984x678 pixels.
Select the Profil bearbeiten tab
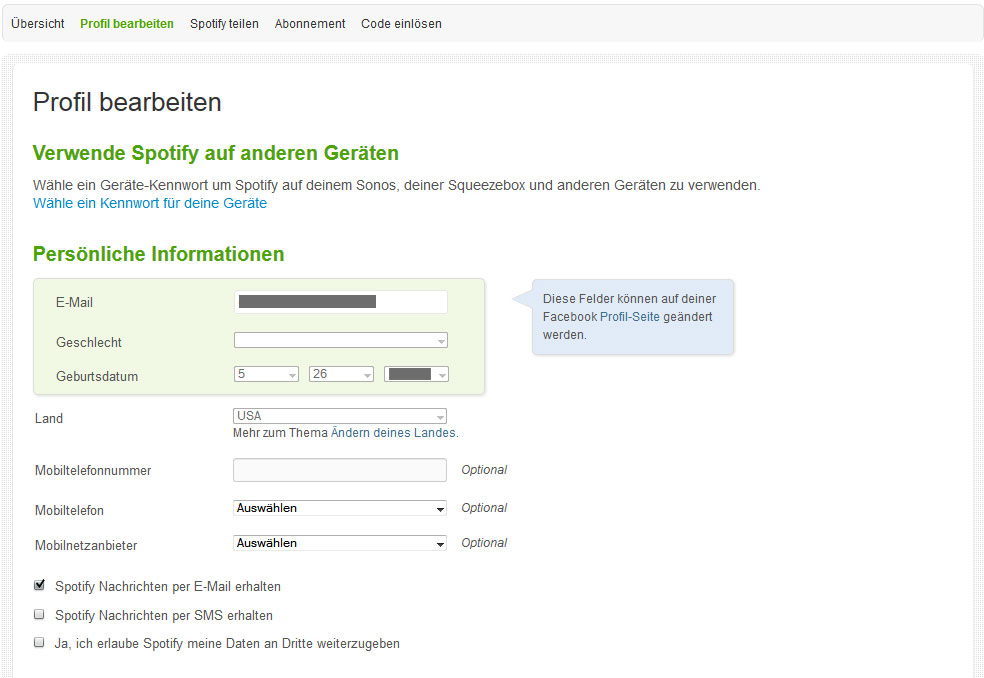pos(127,24)
